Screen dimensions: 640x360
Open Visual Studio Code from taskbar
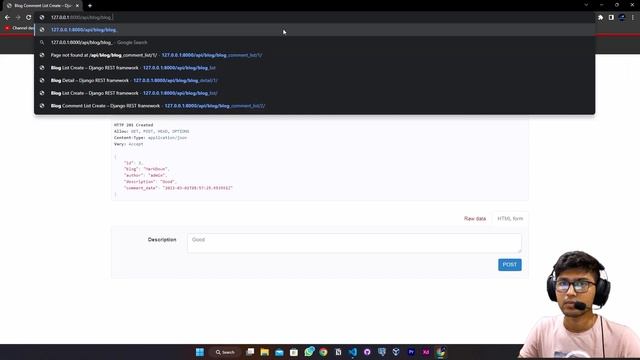coord(353,352)
